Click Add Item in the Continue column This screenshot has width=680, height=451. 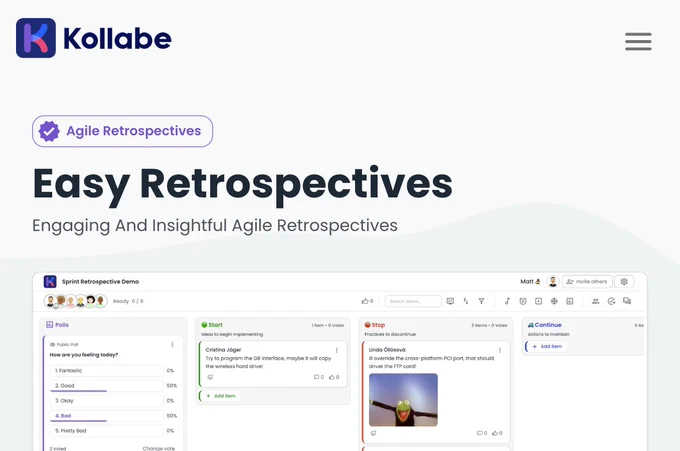click(x=547, y=346)
